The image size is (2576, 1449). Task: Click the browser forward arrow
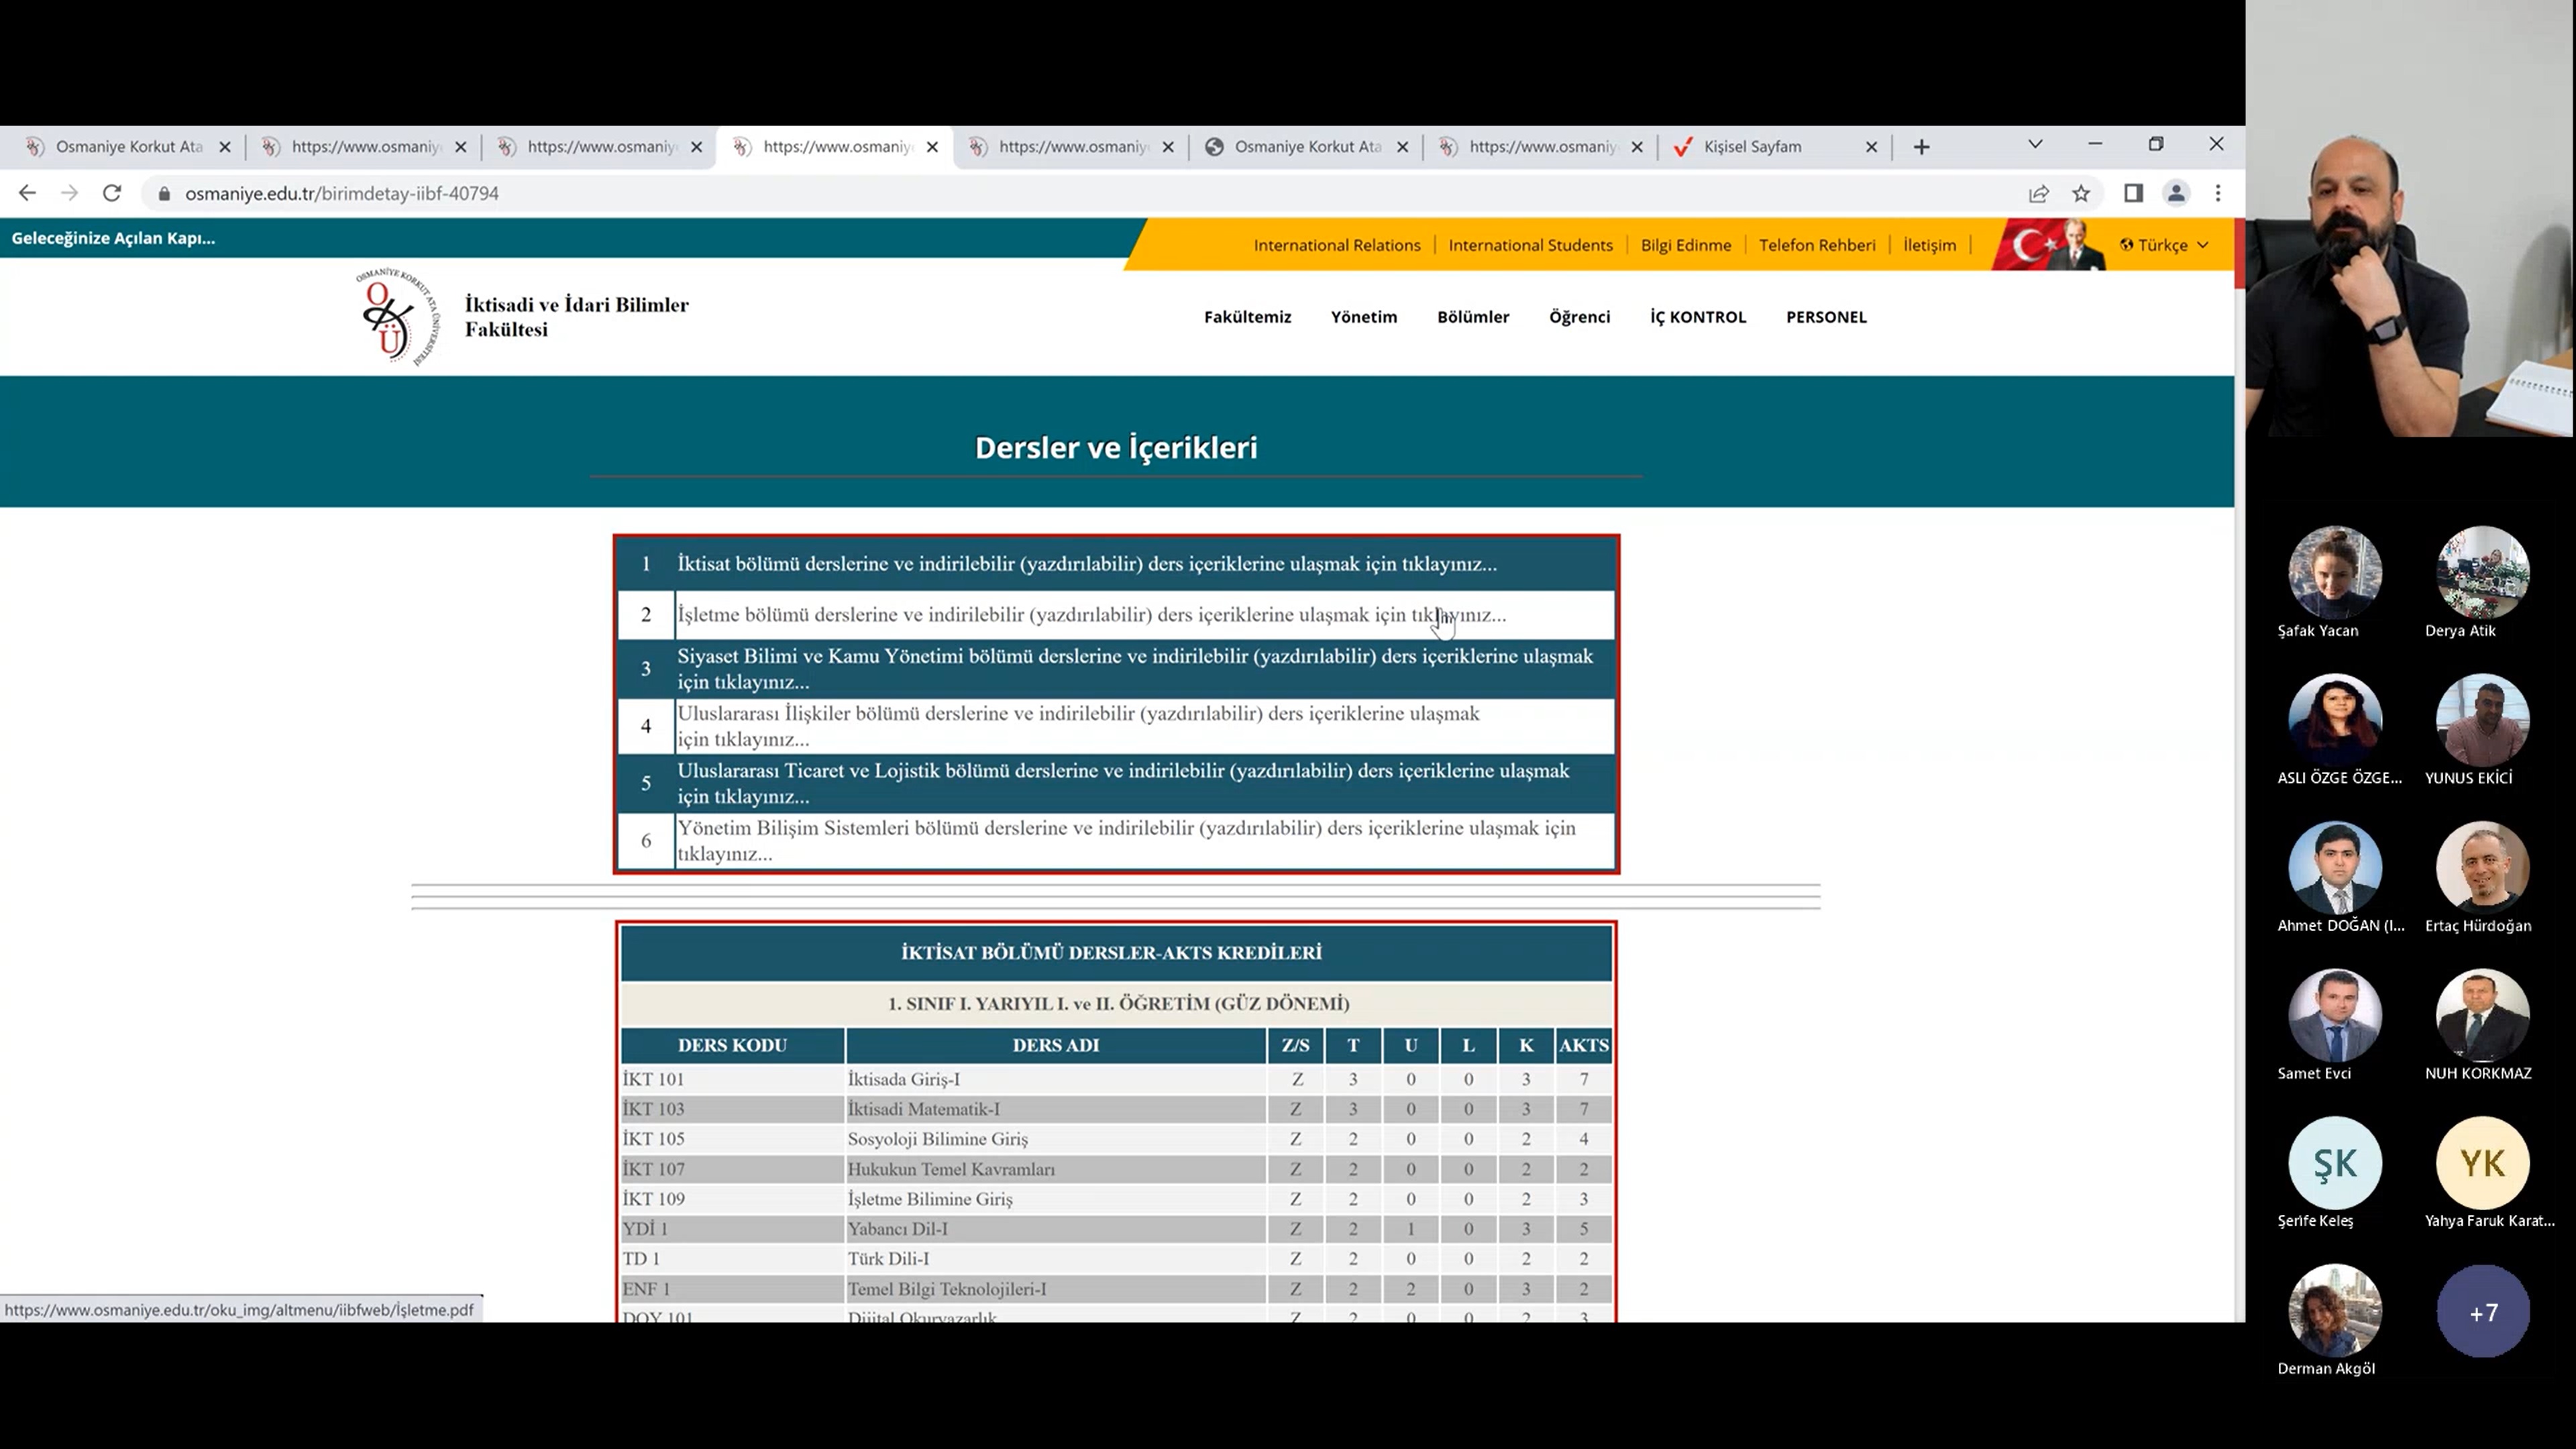(x=69, y=193)
